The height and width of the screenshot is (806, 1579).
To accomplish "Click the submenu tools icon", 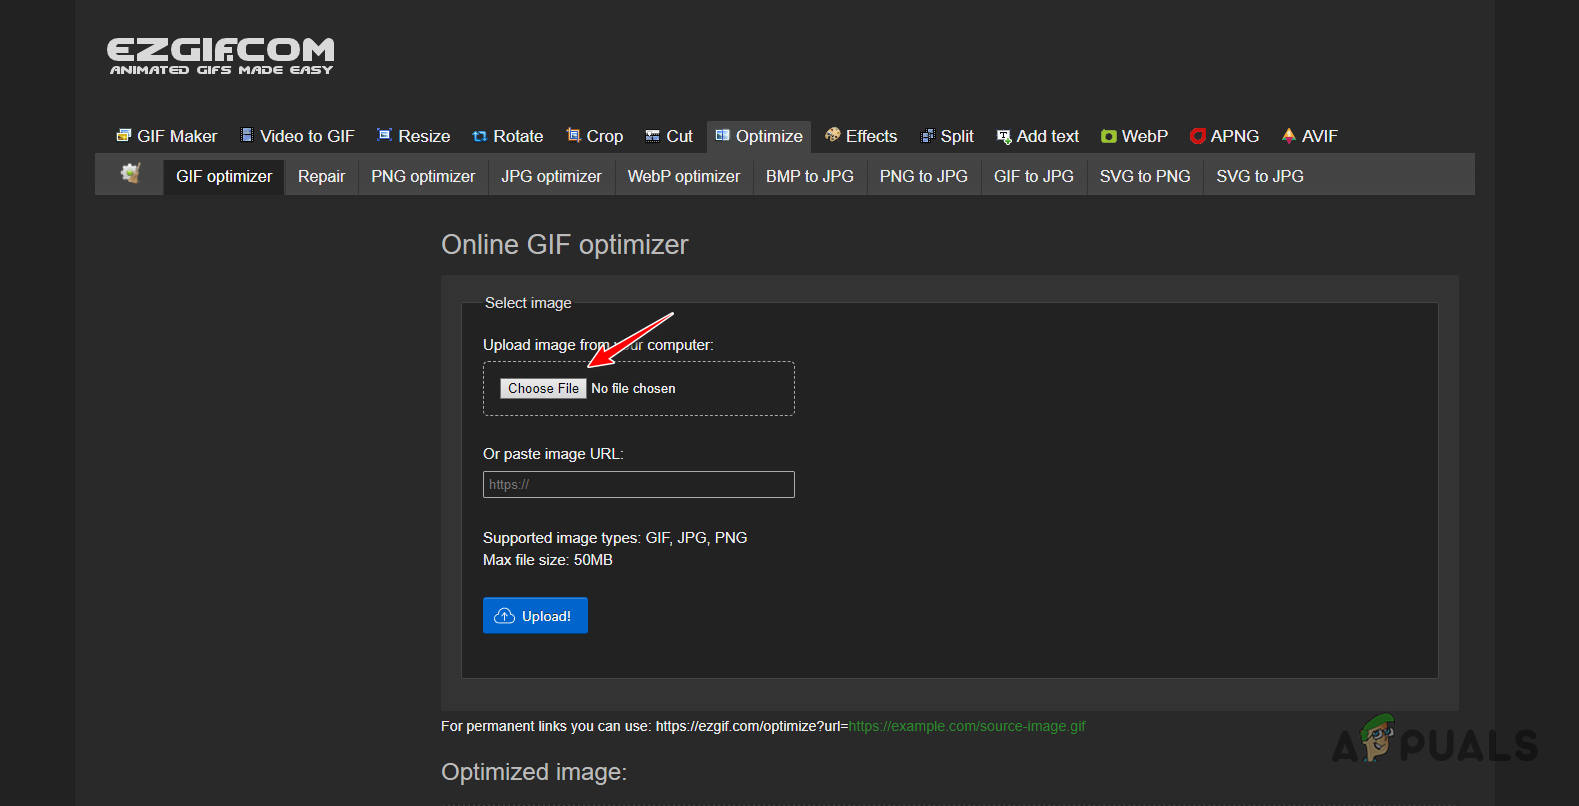I will coord(130,173).
